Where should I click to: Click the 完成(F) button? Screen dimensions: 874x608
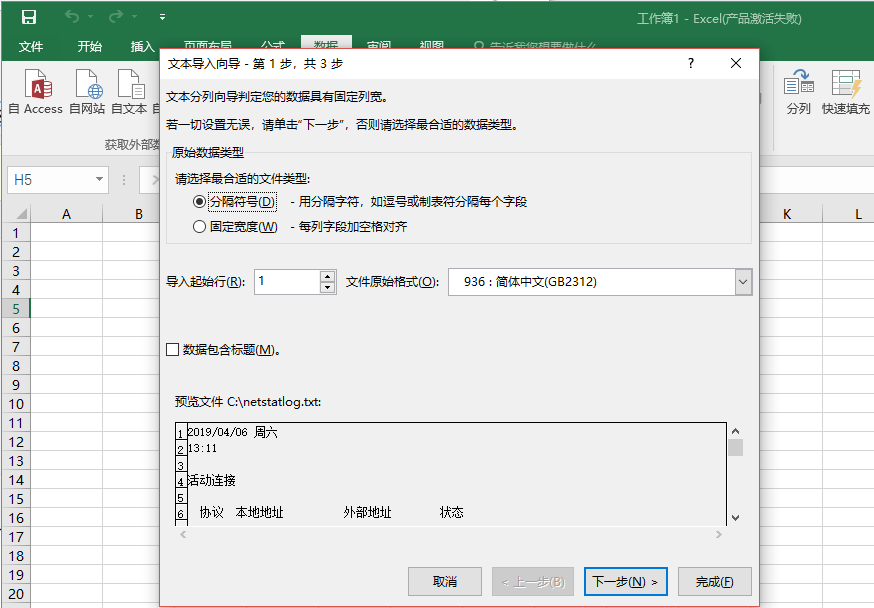715,582
